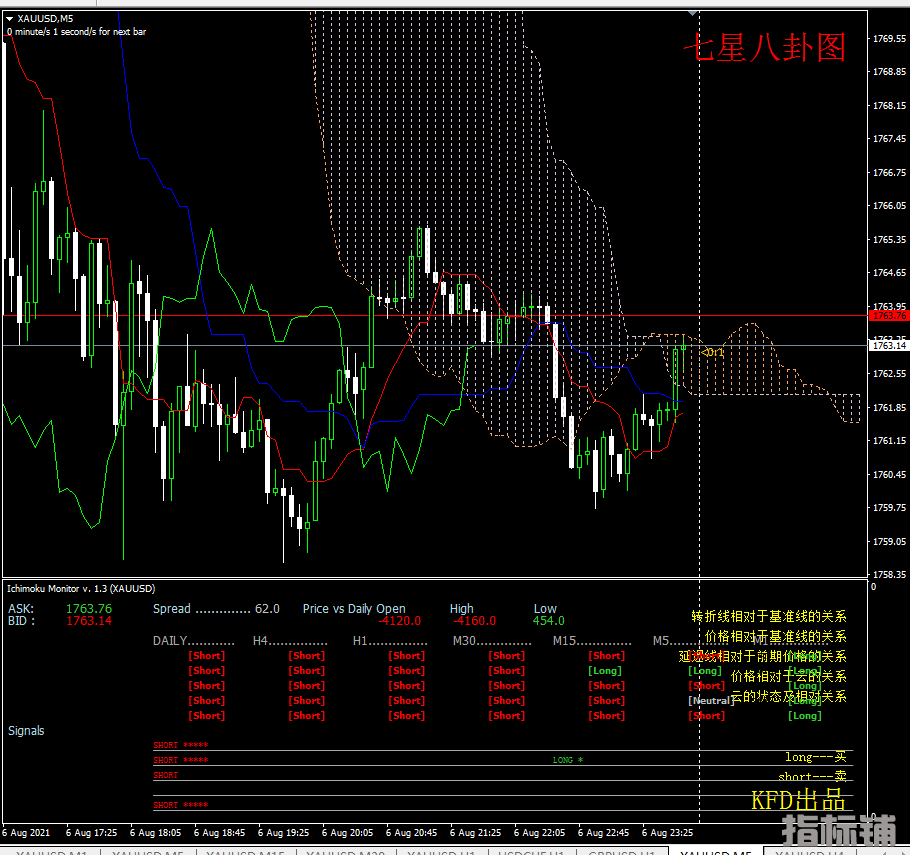Click the 'short---卖' legend text
The width and height of the screenshot is (910, 855).
(x=812, y=776)
